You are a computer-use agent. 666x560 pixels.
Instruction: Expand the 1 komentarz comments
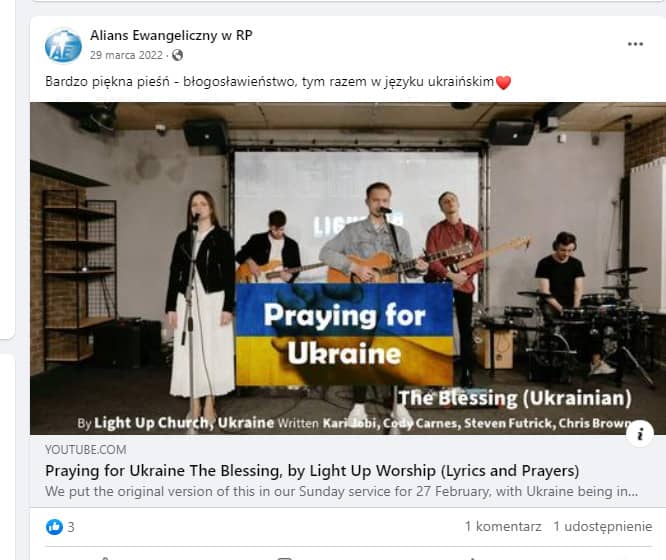pos(503,526)
